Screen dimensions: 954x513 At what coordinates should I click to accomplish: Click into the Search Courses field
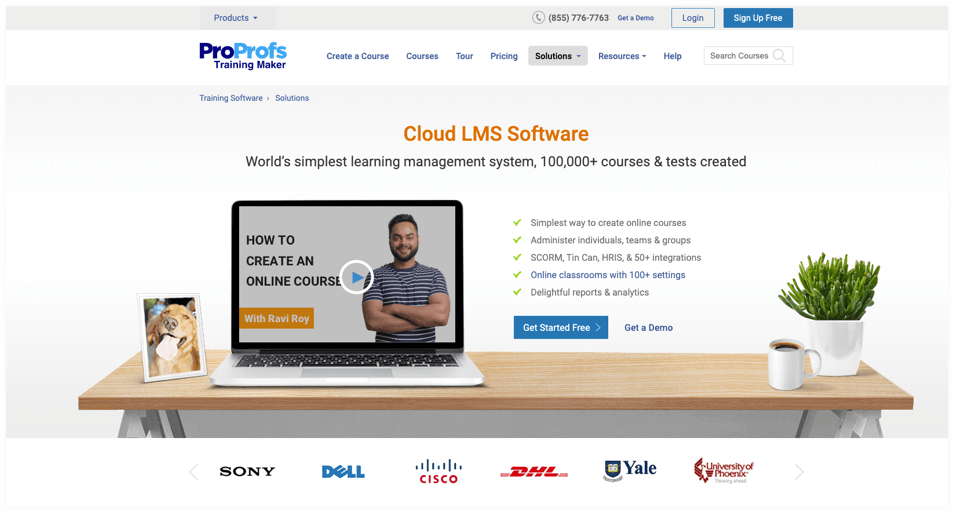tap(738, 56)
